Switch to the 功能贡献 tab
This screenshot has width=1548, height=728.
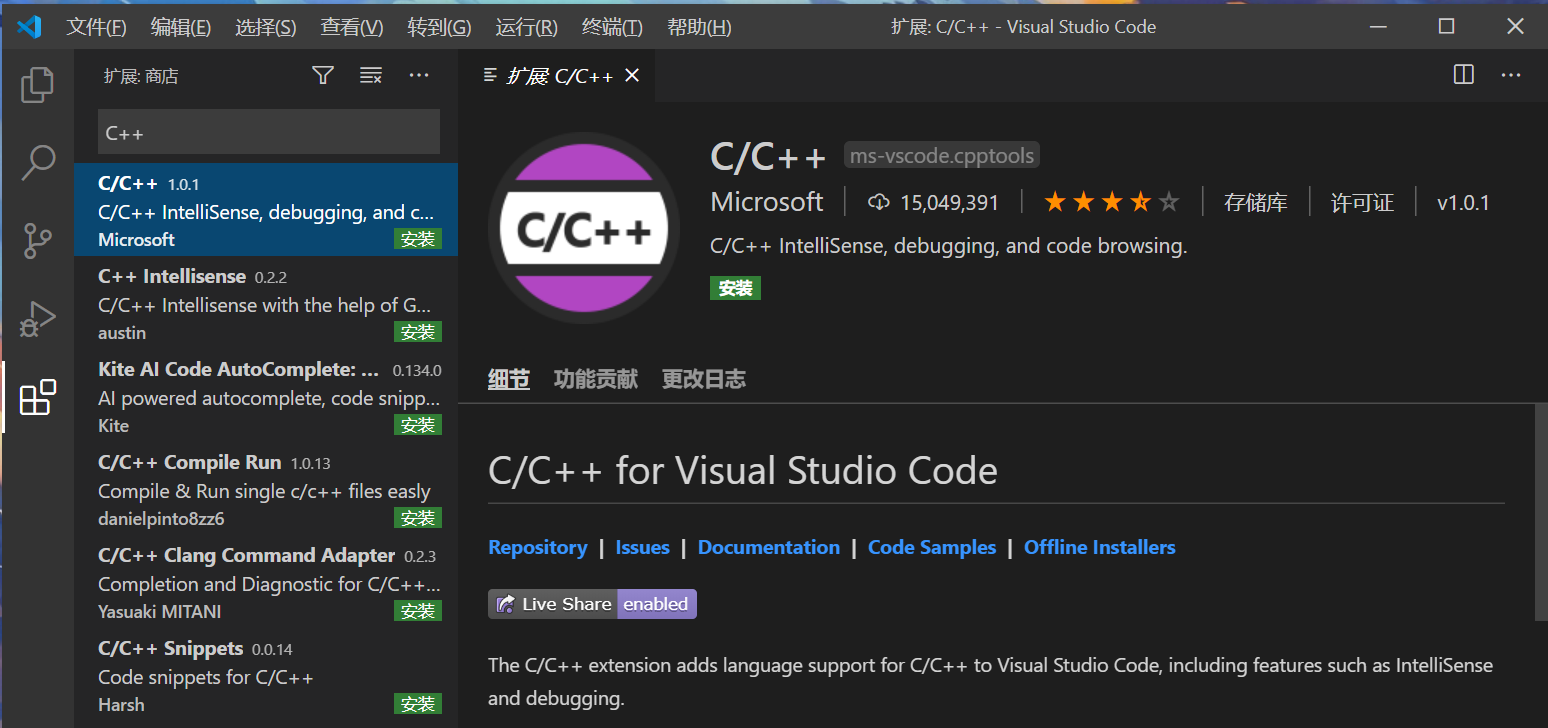pos(595,380)
